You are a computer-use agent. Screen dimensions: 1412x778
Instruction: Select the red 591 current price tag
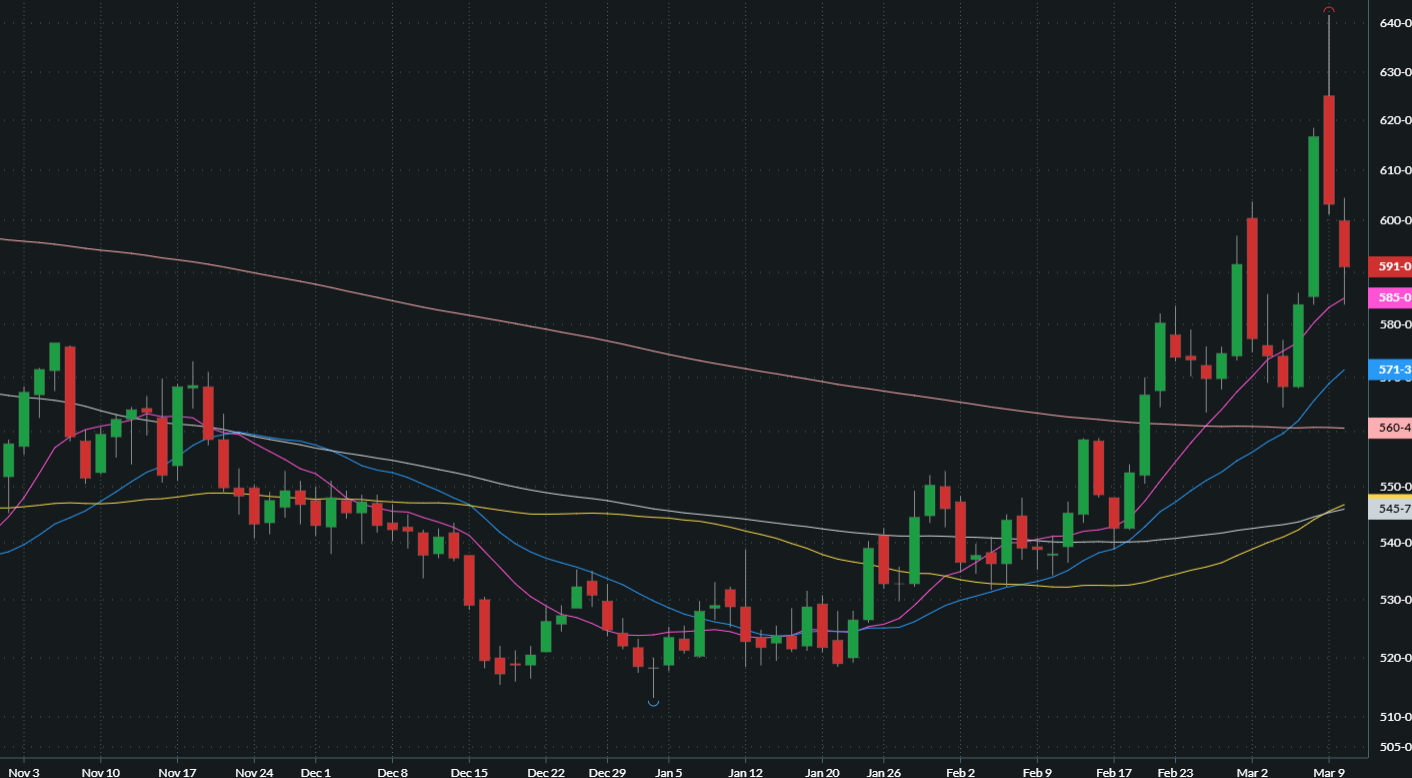(x=1394, y=266)
